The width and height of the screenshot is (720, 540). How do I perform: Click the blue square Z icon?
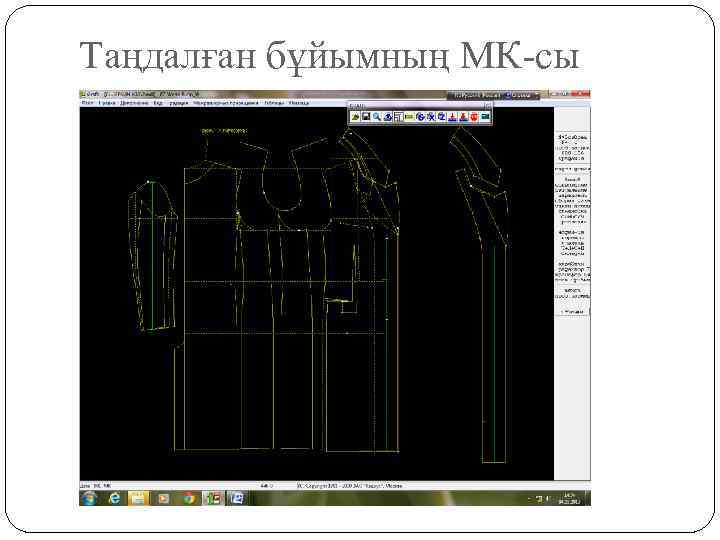tap(441, 117)
